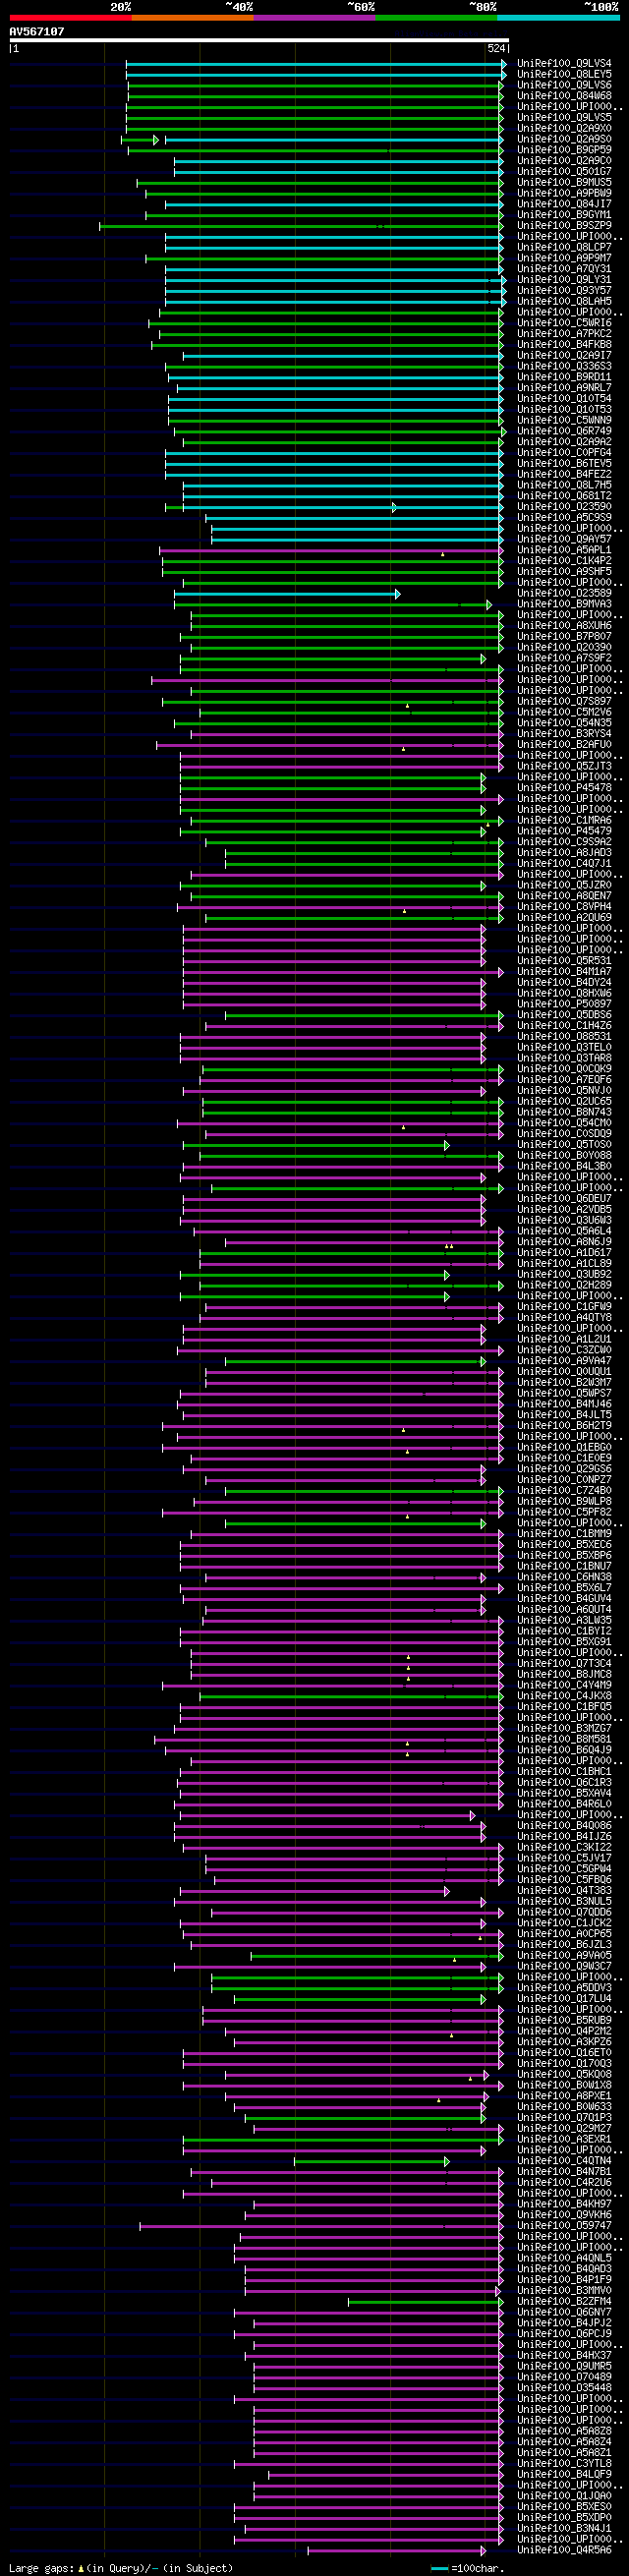Screen dimensions: 629x2576
Task: Click the UniRef100_Q336S3 entry
Action: (564, 367)
